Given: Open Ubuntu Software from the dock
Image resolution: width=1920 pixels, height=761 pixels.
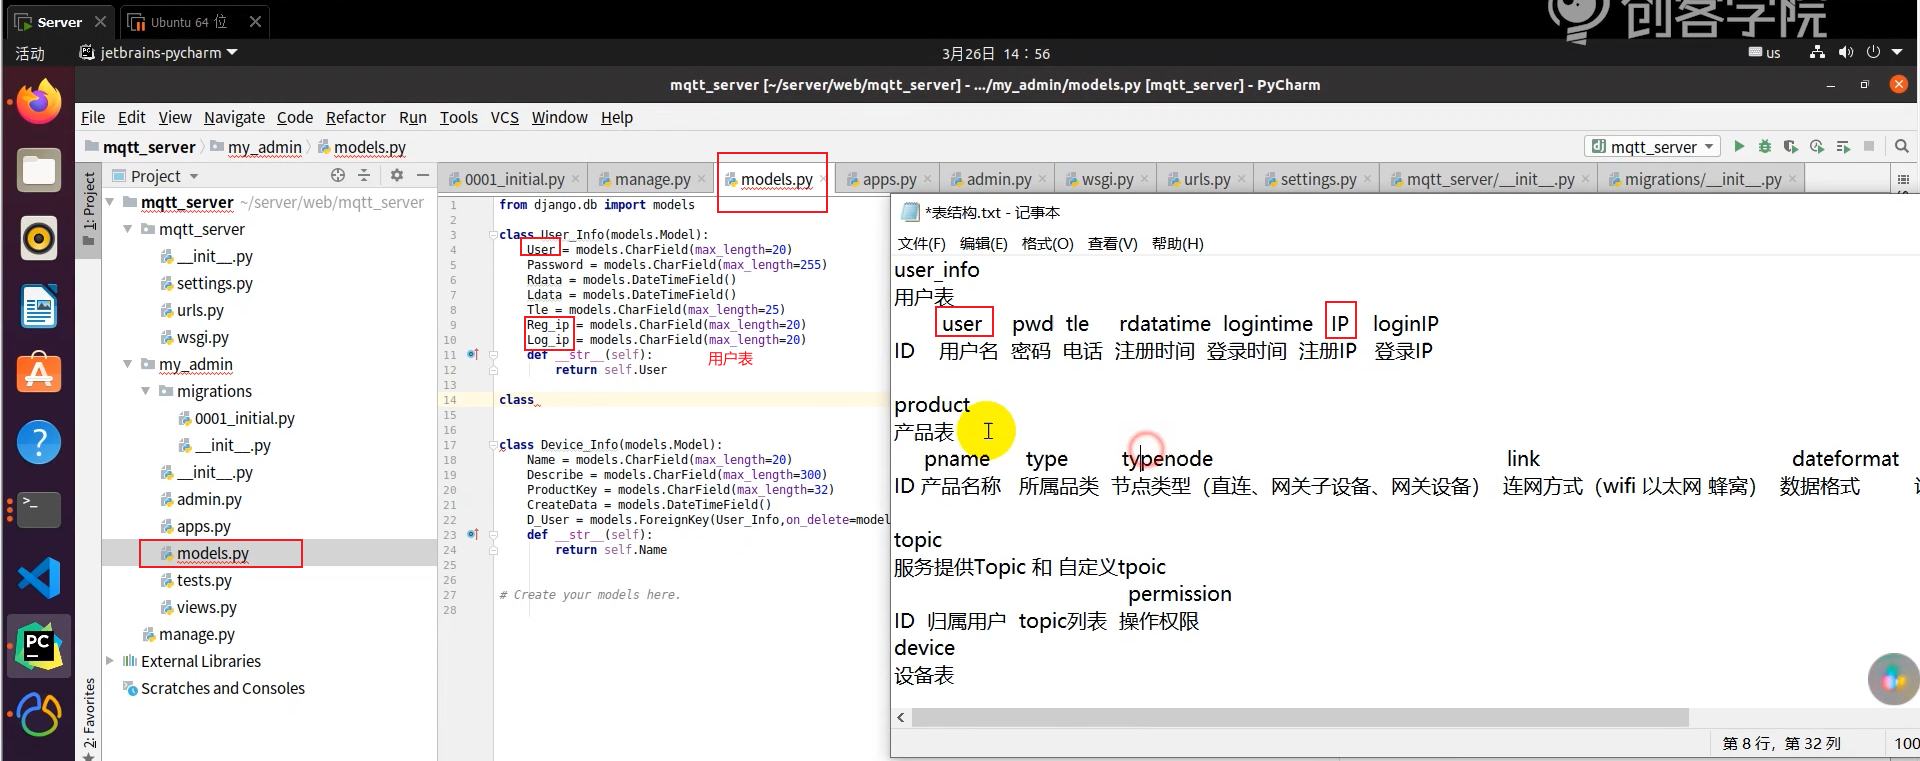Looking at the screenshot, I should [x=39, y=374].
